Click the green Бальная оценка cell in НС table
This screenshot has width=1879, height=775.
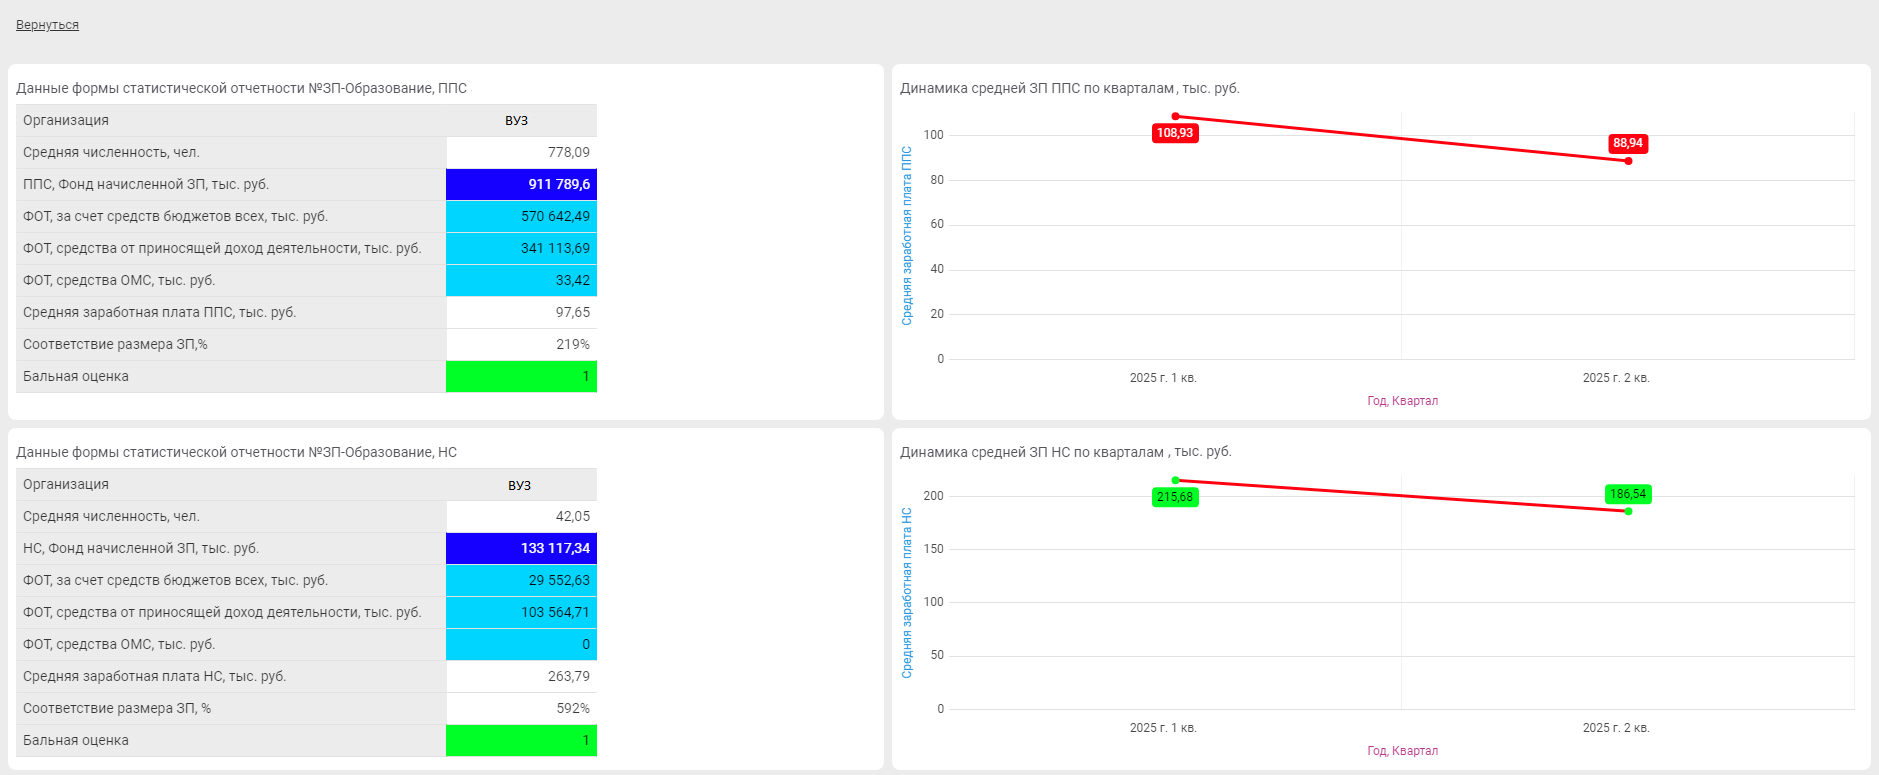point(521,740)
